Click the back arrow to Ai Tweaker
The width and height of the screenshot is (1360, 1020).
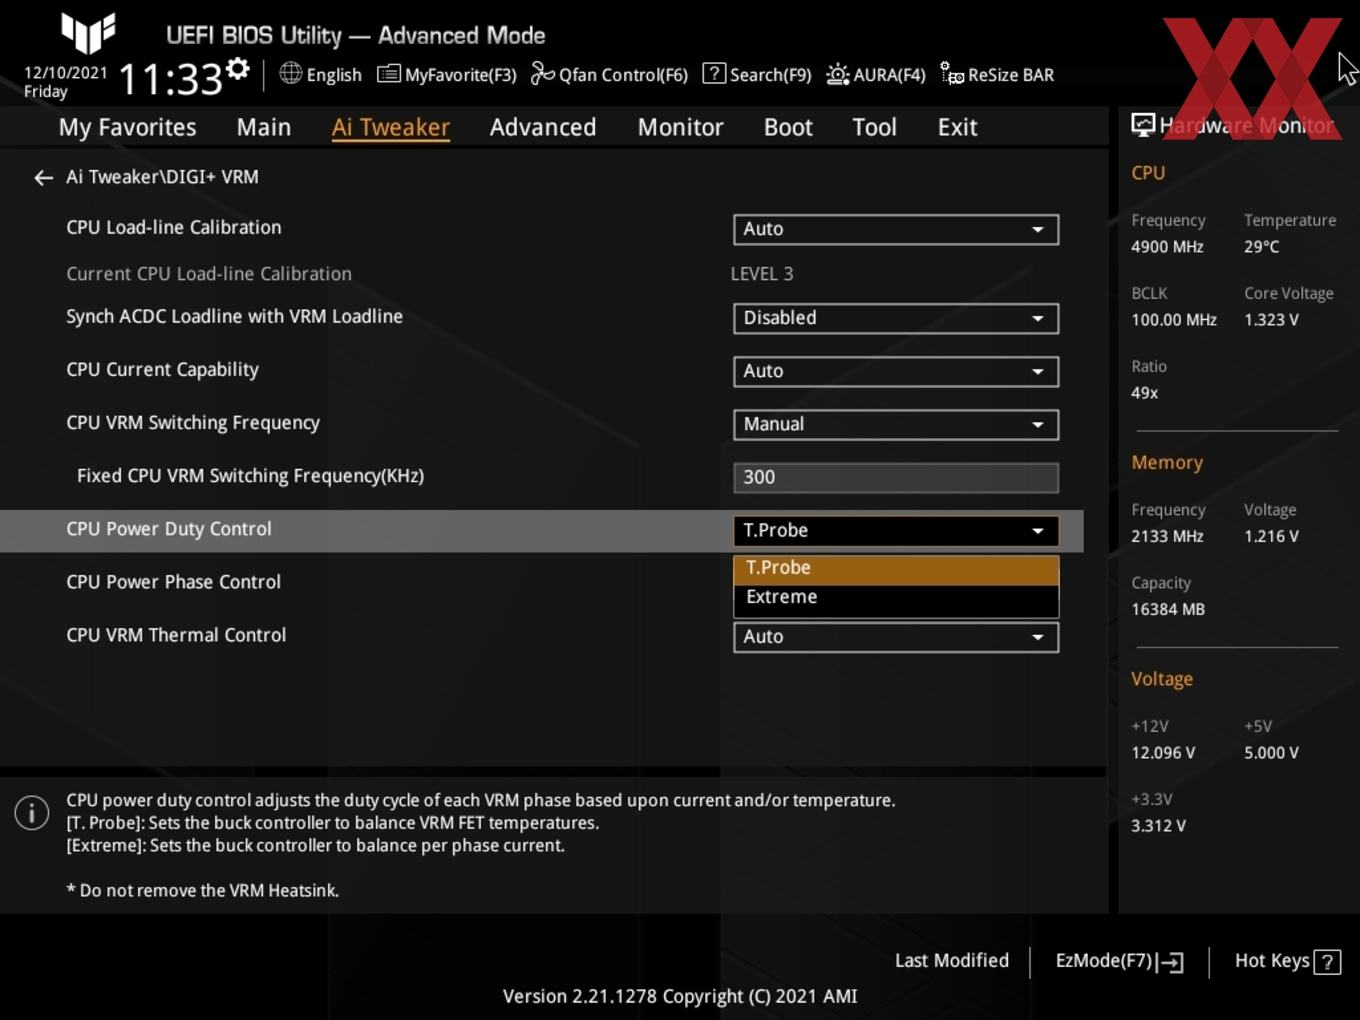43,178
